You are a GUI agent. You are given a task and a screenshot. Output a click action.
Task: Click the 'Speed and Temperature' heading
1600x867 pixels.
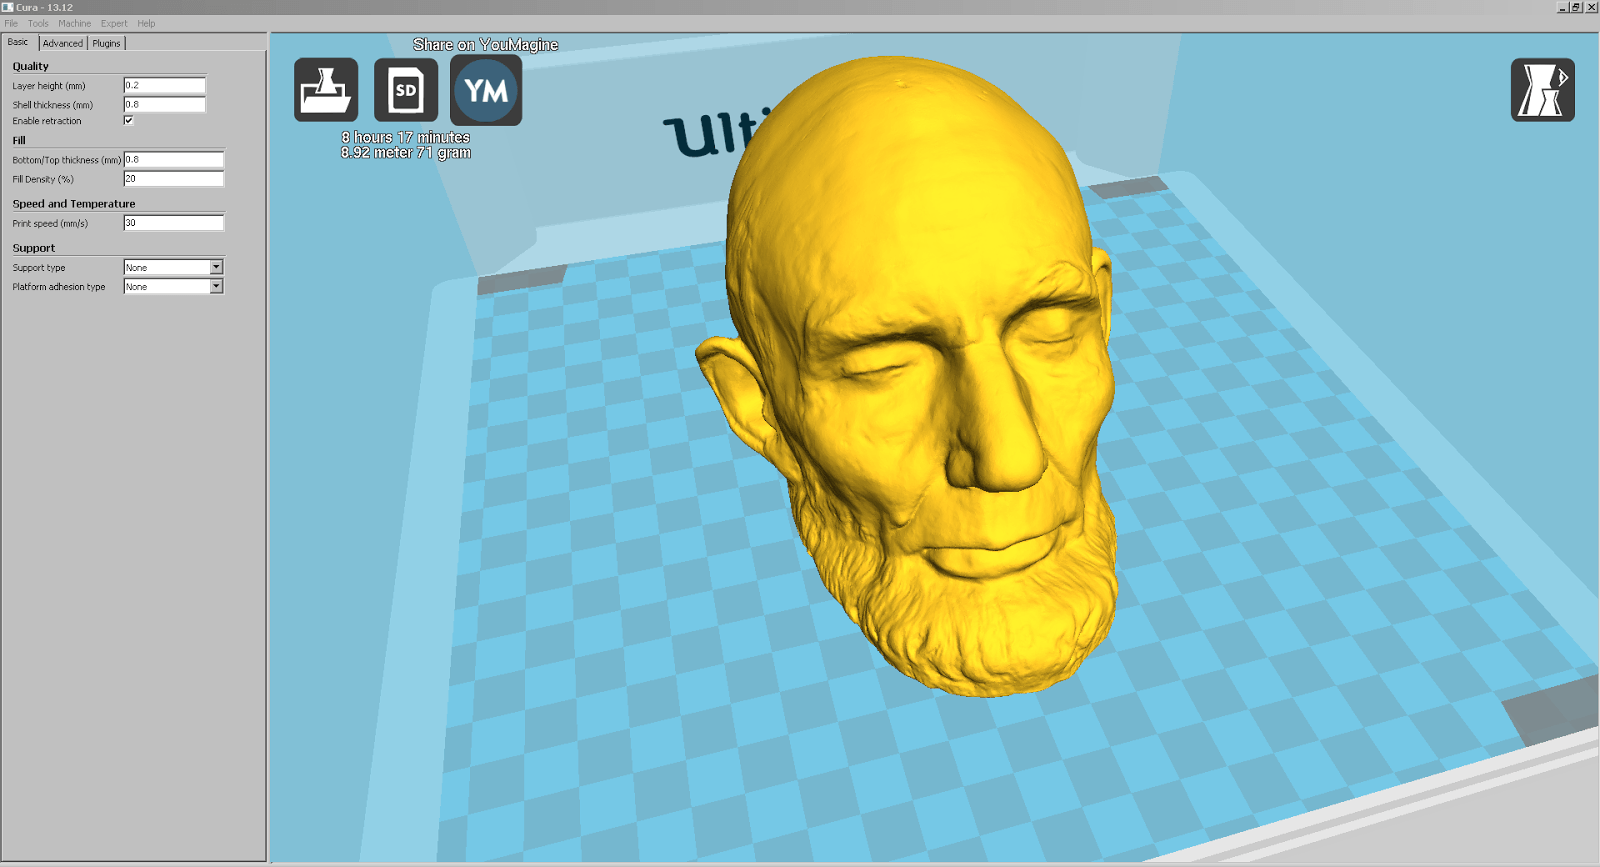(74, 203)
